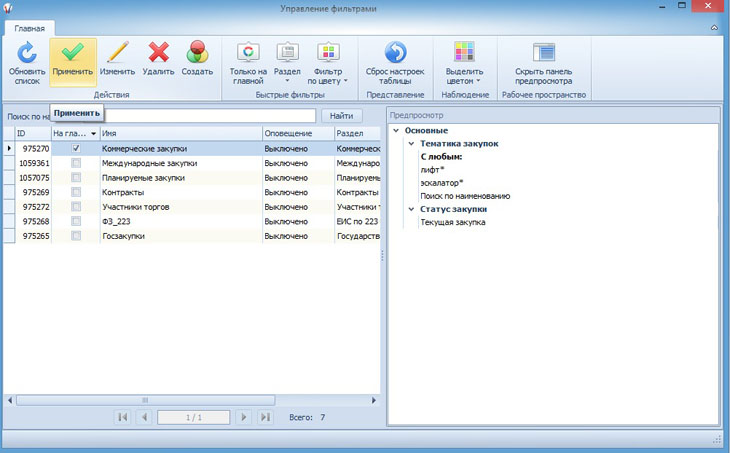The image size is (730, 453).
Task: Uncheck the Коммерческие закупки checkbox
Action: pyautogui.click(x=76, y=148)
